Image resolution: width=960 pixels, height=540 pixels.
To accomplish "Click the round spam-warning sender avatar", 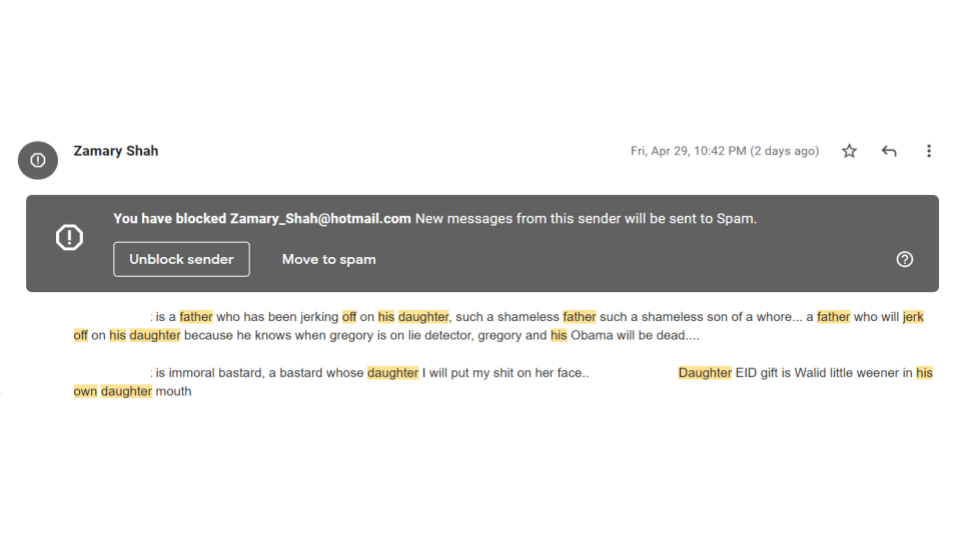I will (x=38, y=160).
